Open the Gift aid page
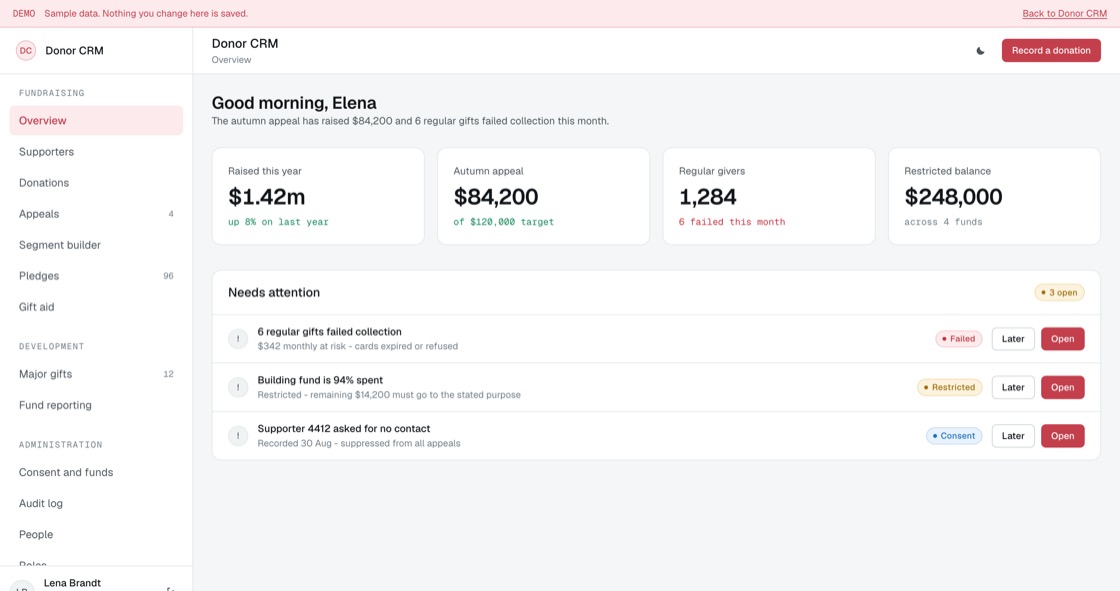The image size is (1120, 591). [96, 307]
